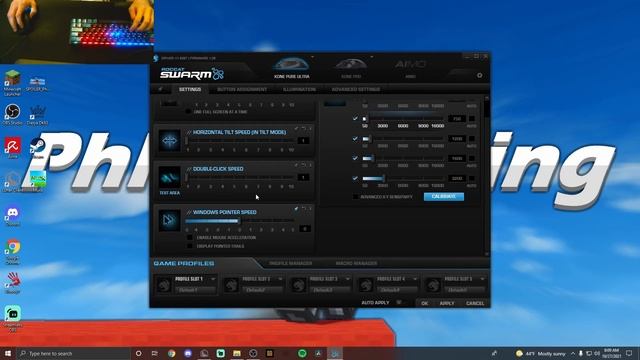The height and width of the screenshot is (360, 640).
Task: Switch to the Illumination tab
Action: (x=299, y=89)
